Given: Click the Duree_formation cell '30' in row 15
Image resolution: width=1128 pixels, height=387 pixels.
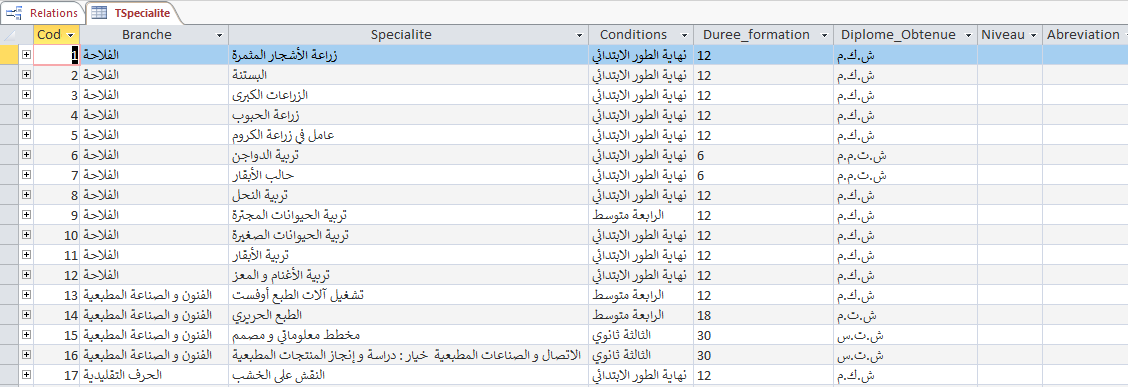Looking at the screenshot, I should pyautogui.click(x=763, y=334).
